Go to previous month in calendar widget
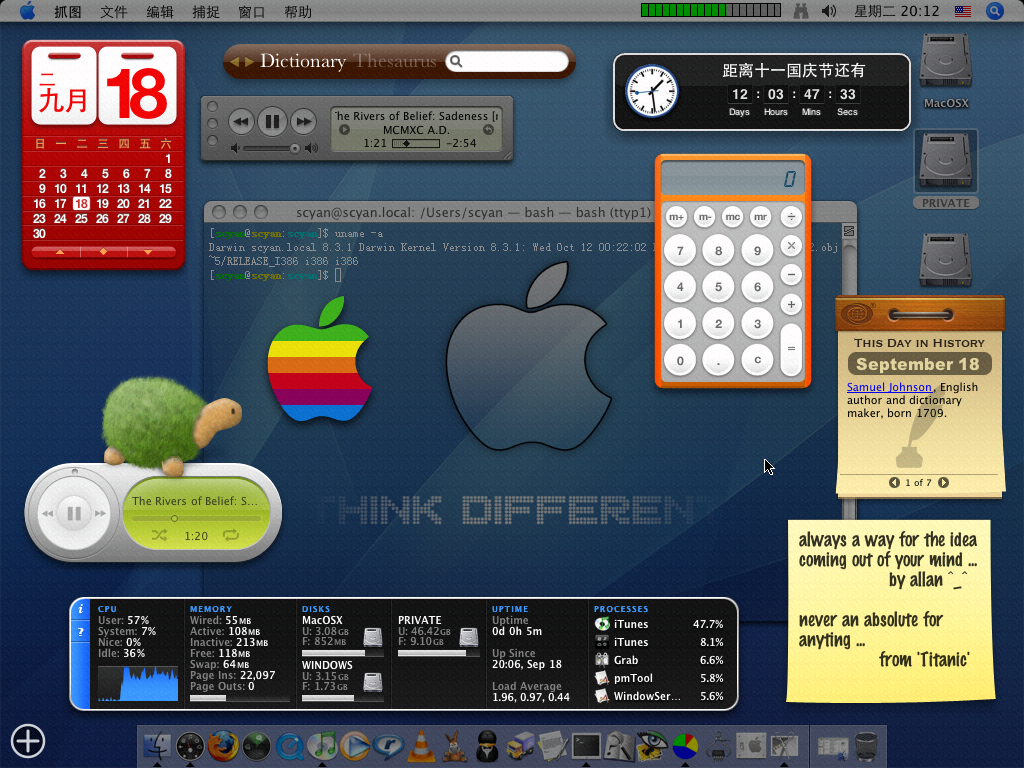The image size is (1024, 768). [59, 252]
